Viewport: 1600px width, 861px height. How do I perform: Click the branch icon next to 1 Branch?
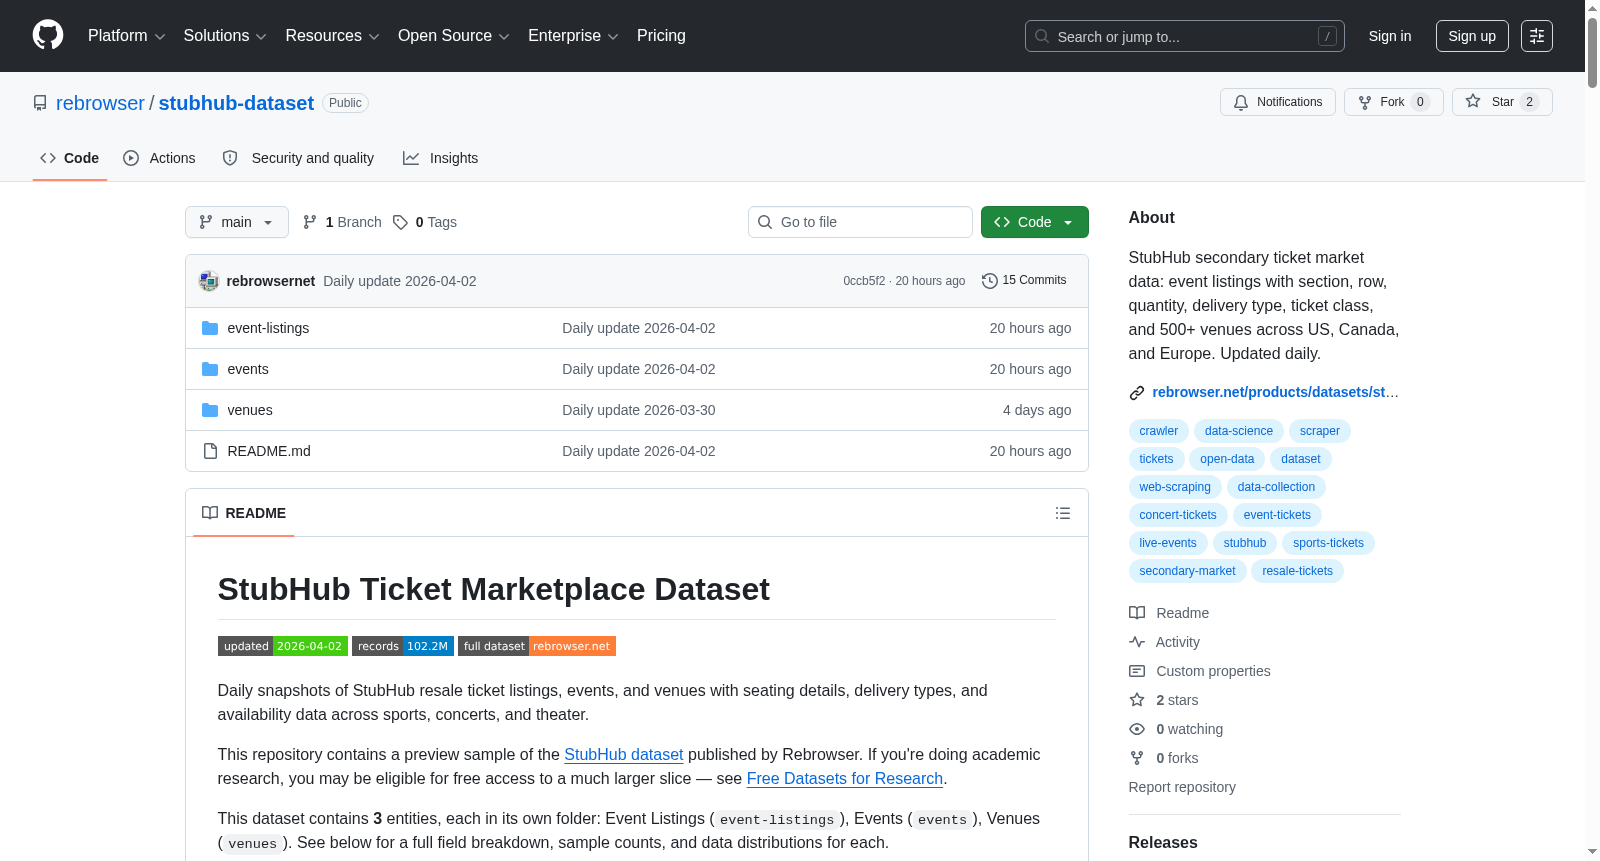310,222
